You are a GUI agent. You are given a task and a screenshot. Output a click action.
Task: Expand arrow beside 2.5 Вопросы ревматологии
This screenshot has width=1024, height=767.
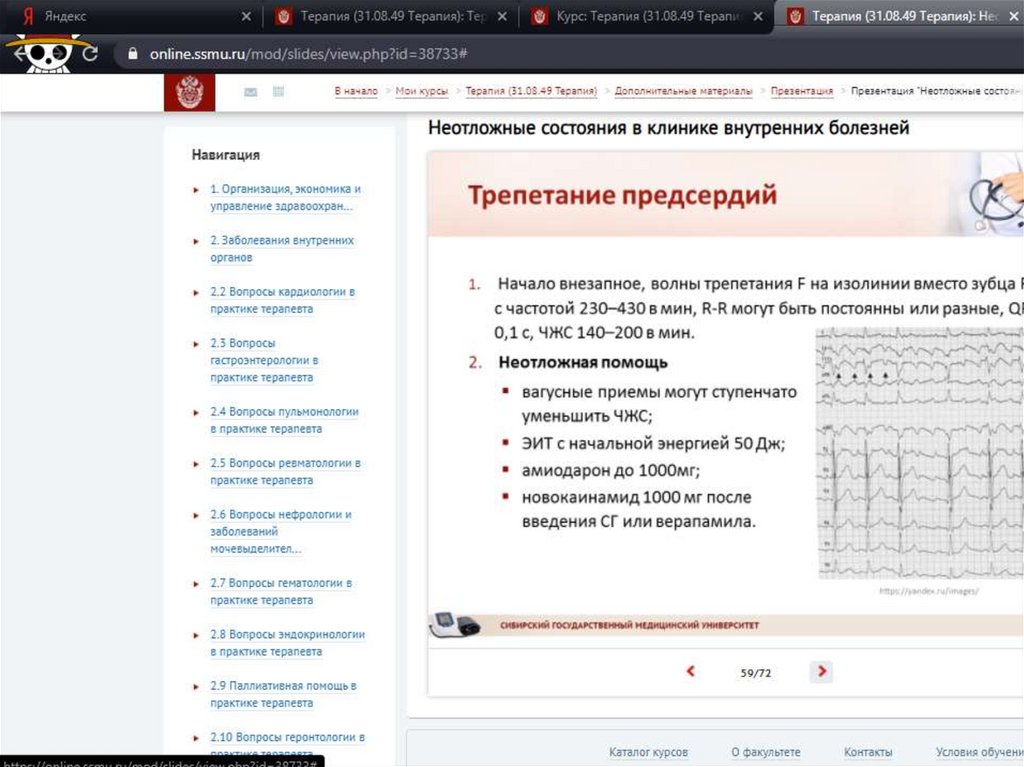click(x=196, y=464)
